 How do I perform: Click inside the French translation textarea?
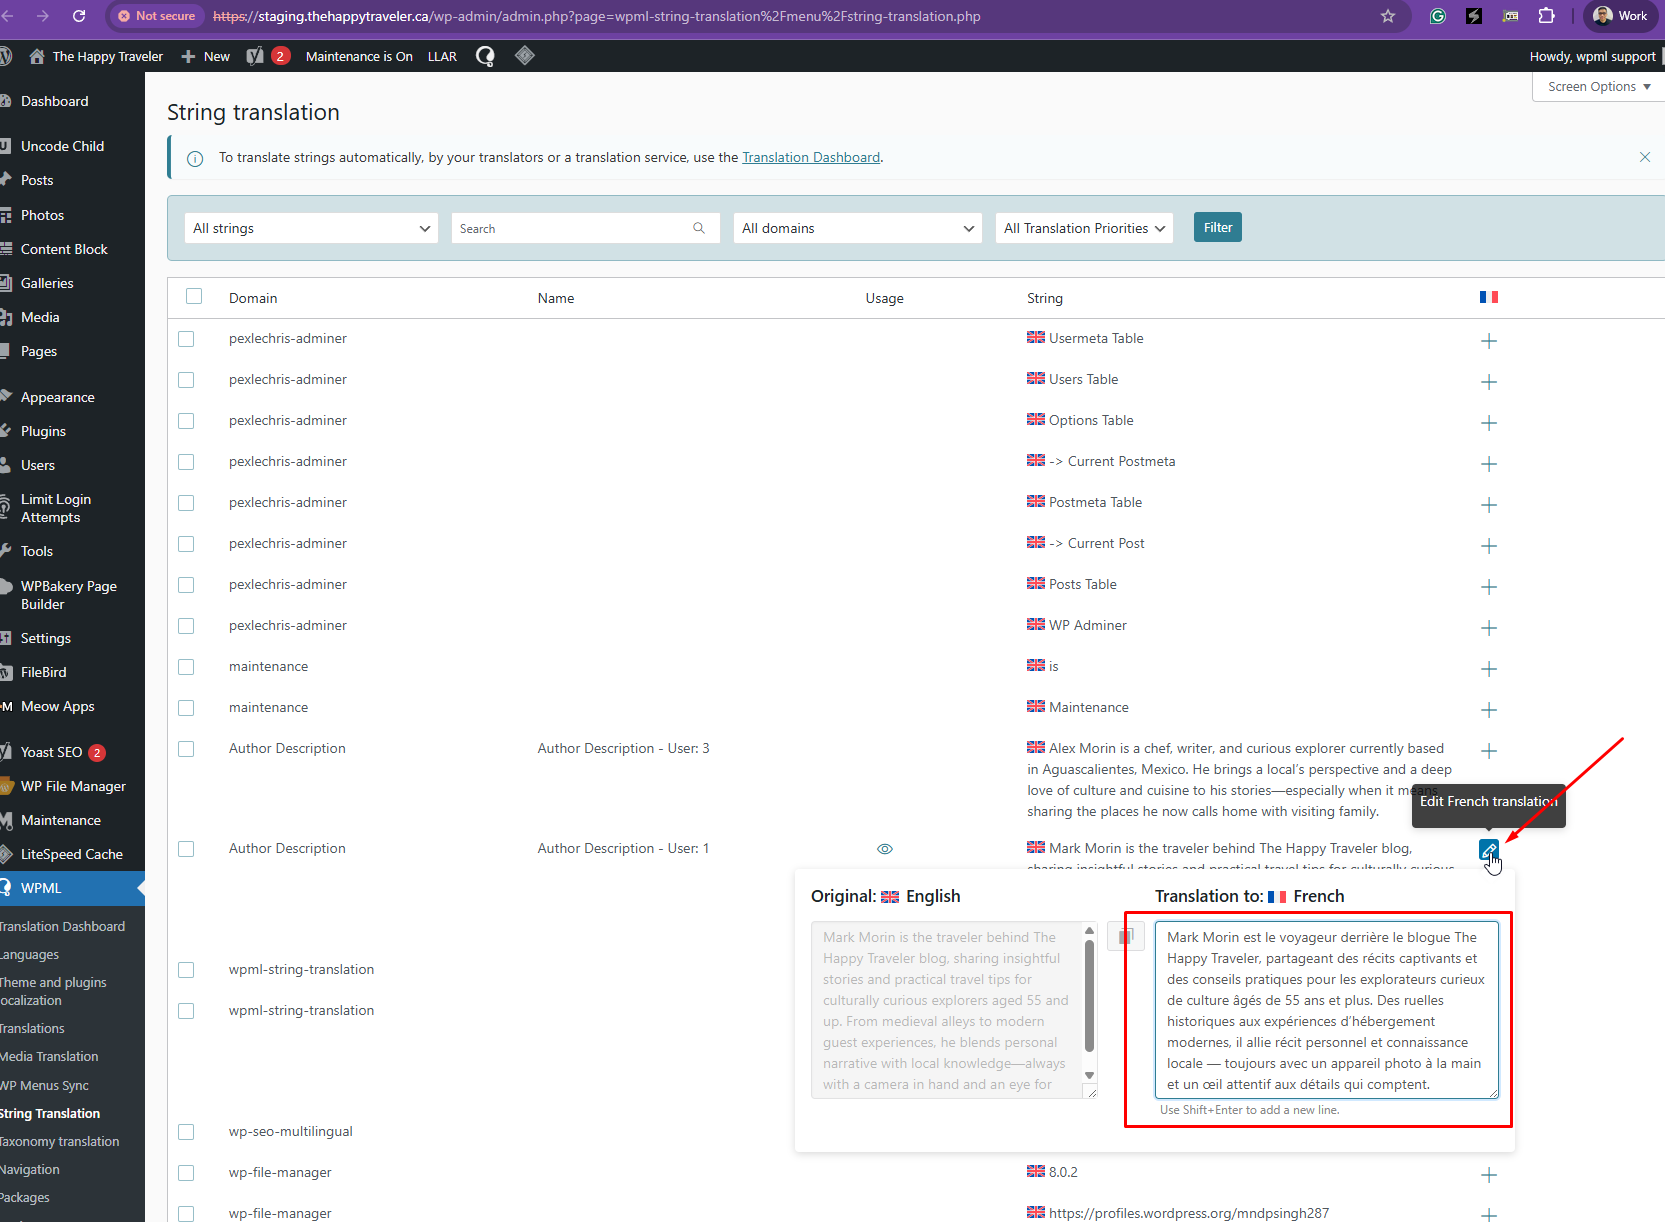click(1326, 1010)
